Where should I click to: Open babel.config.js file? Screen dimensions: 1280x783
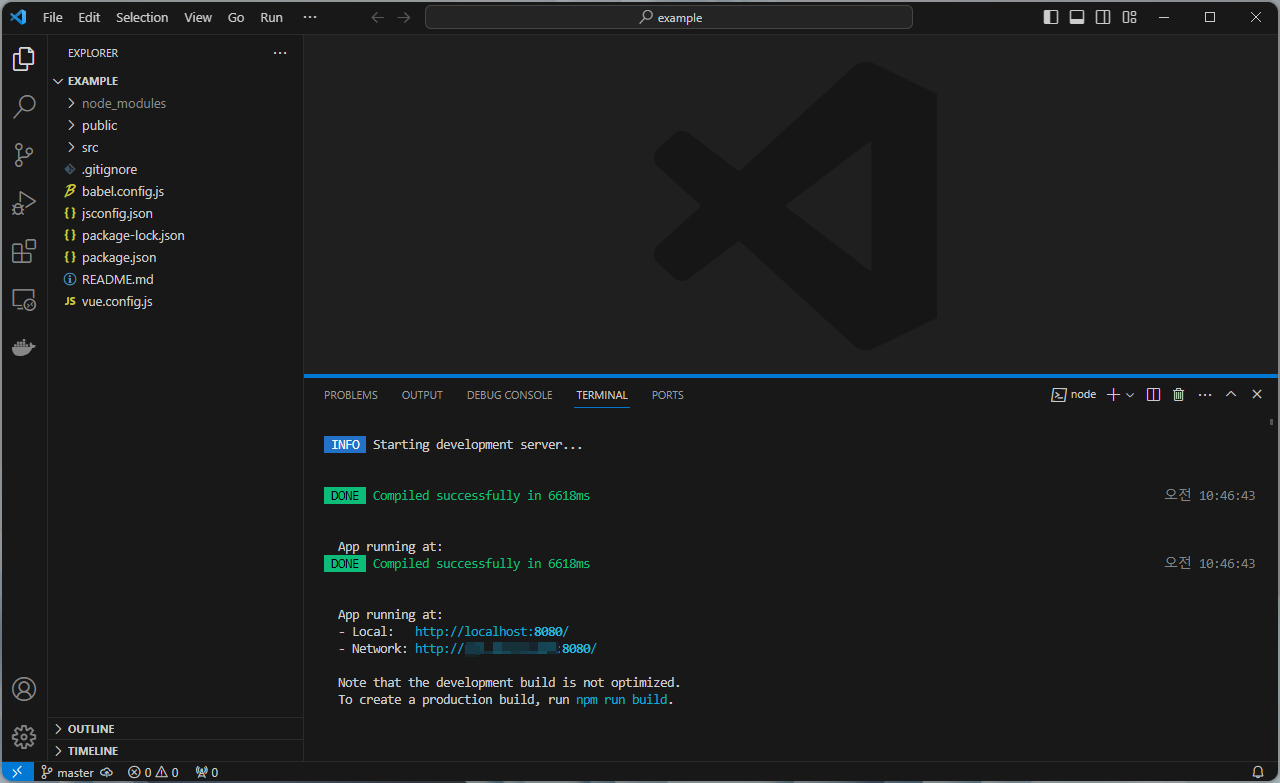coord(175,191)
